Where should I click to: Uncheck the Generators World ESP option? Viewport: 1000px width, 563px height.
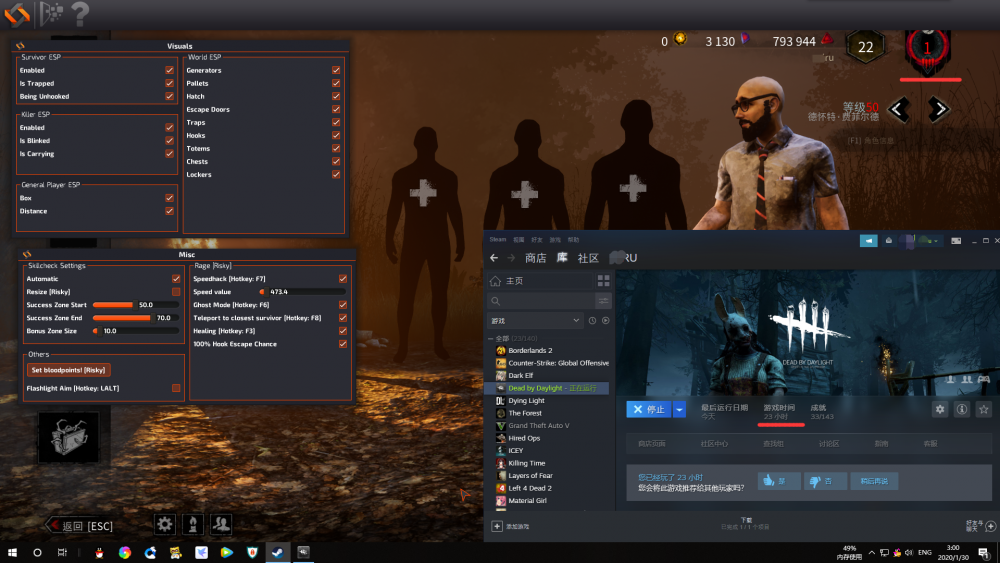[336, 70]
